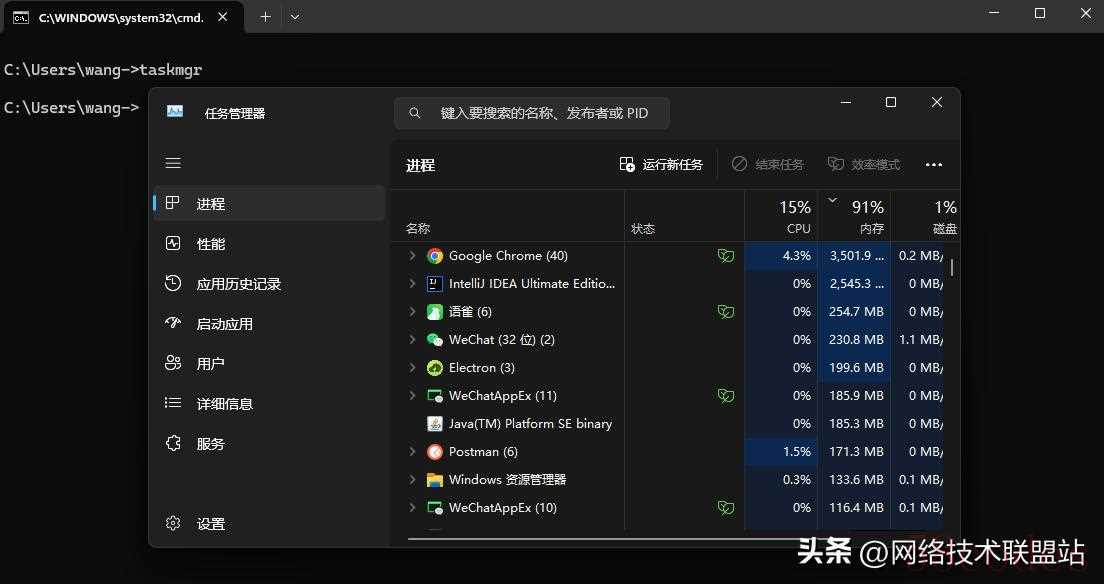Click the 运行新任务 button
The width and height of the screenshot is (1104, 584).
pos(661,165)
